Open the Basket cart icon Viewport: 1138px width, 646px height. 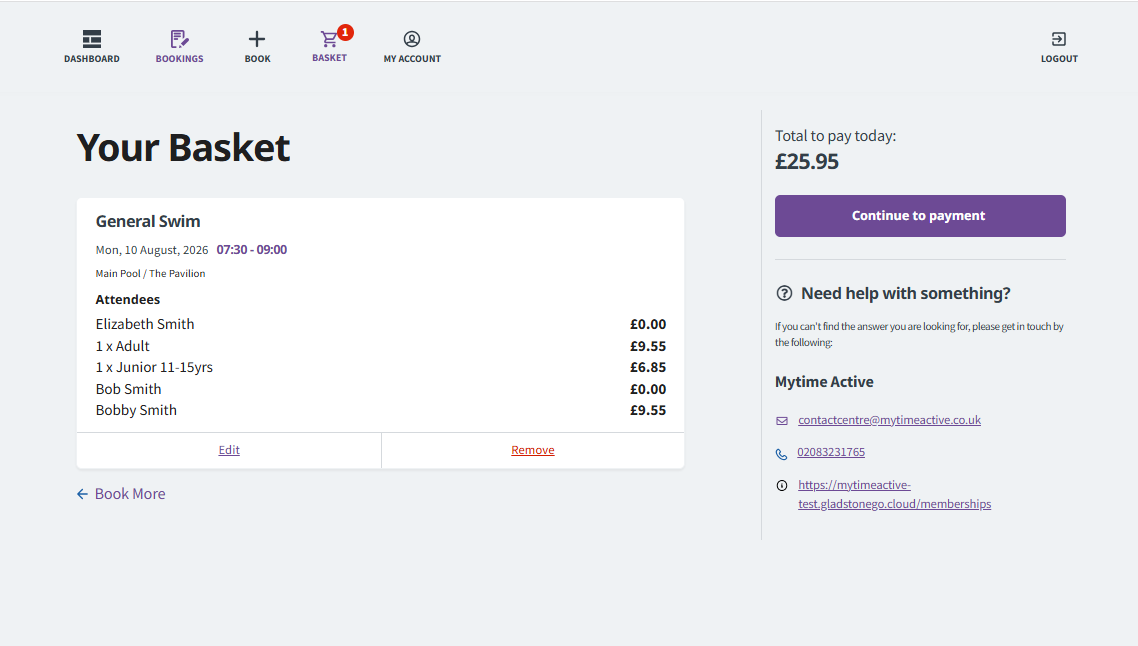coord(329,38)
